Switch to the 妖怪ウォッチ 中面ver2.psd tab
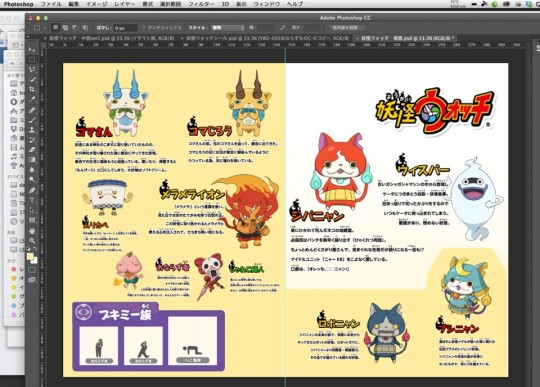 pyautogui.click(x=112, y=38)
